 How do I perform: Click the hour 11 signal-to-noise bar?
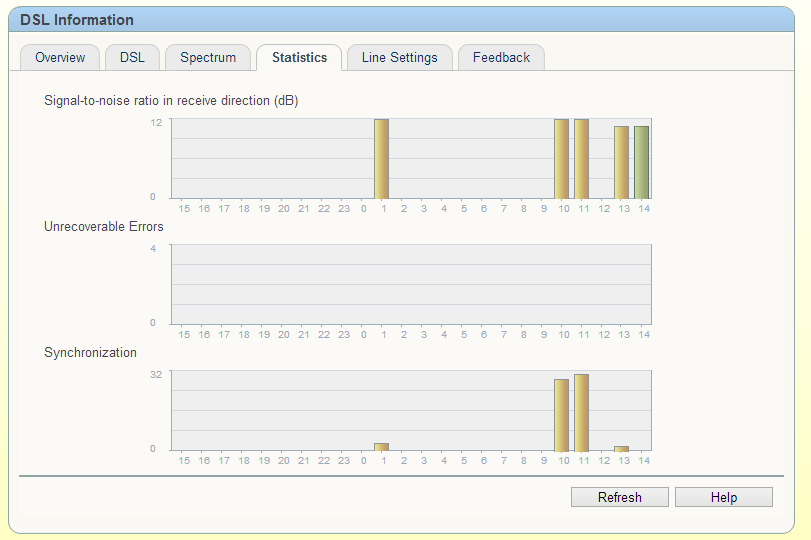tap(581, 159)
